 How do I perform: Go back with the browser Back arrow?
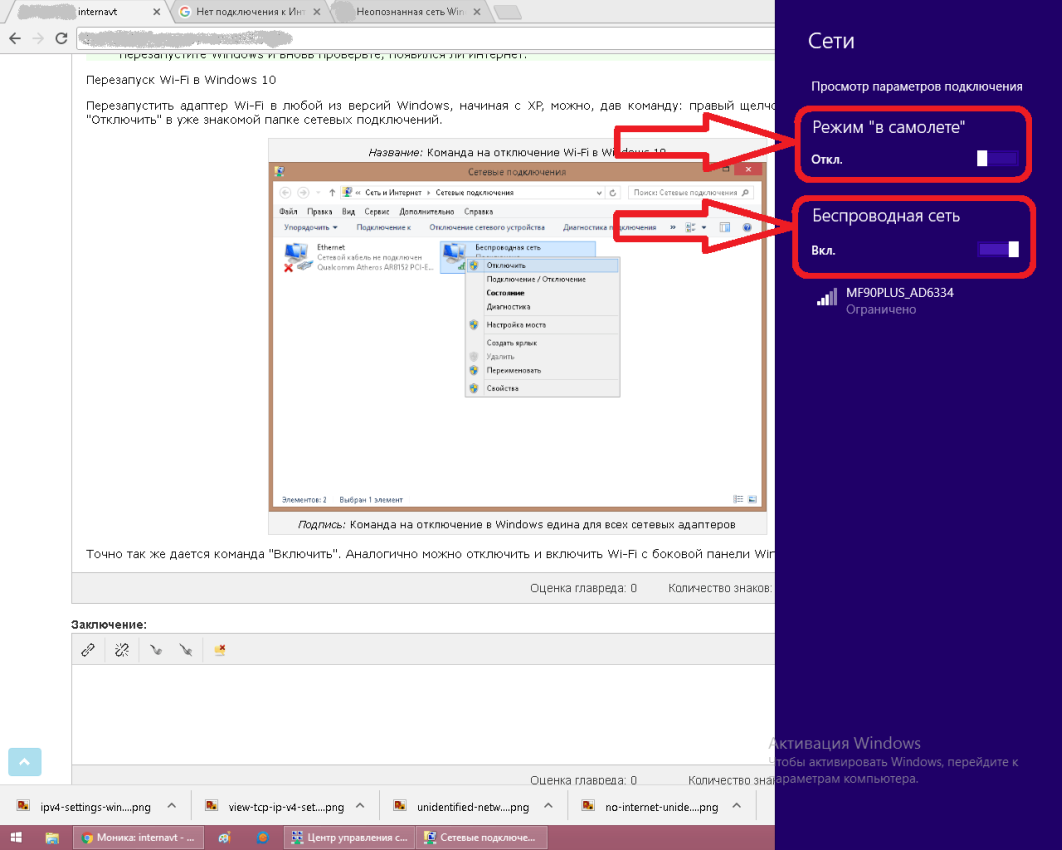15,39
